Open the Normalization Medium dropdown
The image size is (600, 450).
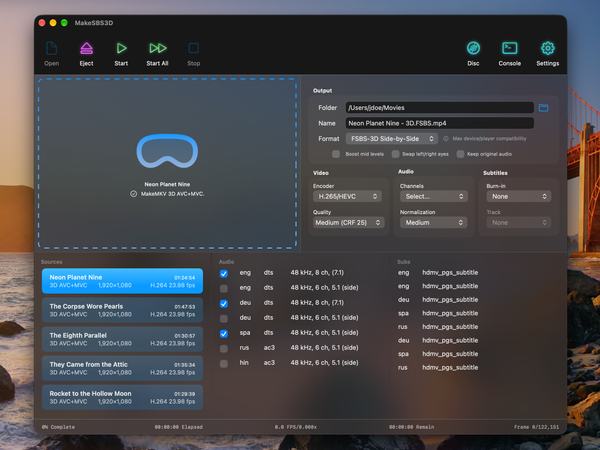pyautogui.click(x=434, y=222)
